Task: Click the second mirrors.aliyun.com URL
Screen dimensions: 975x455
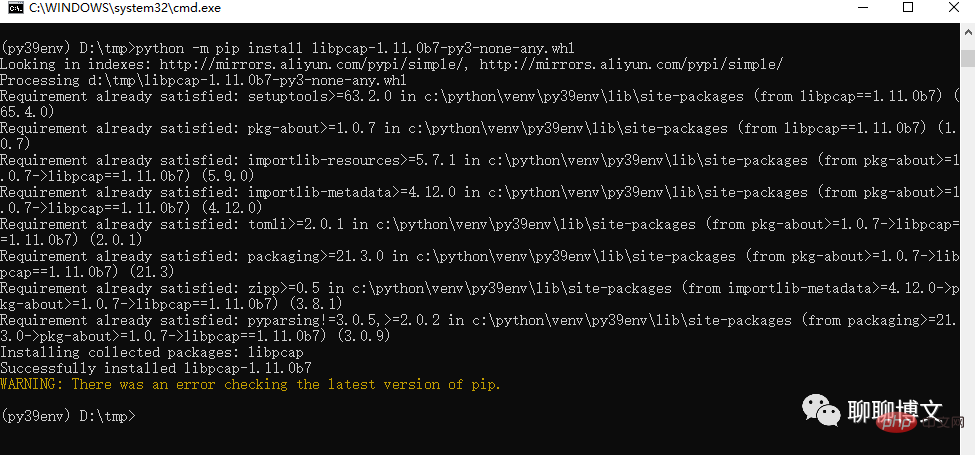Action: (x=632, y=64)
